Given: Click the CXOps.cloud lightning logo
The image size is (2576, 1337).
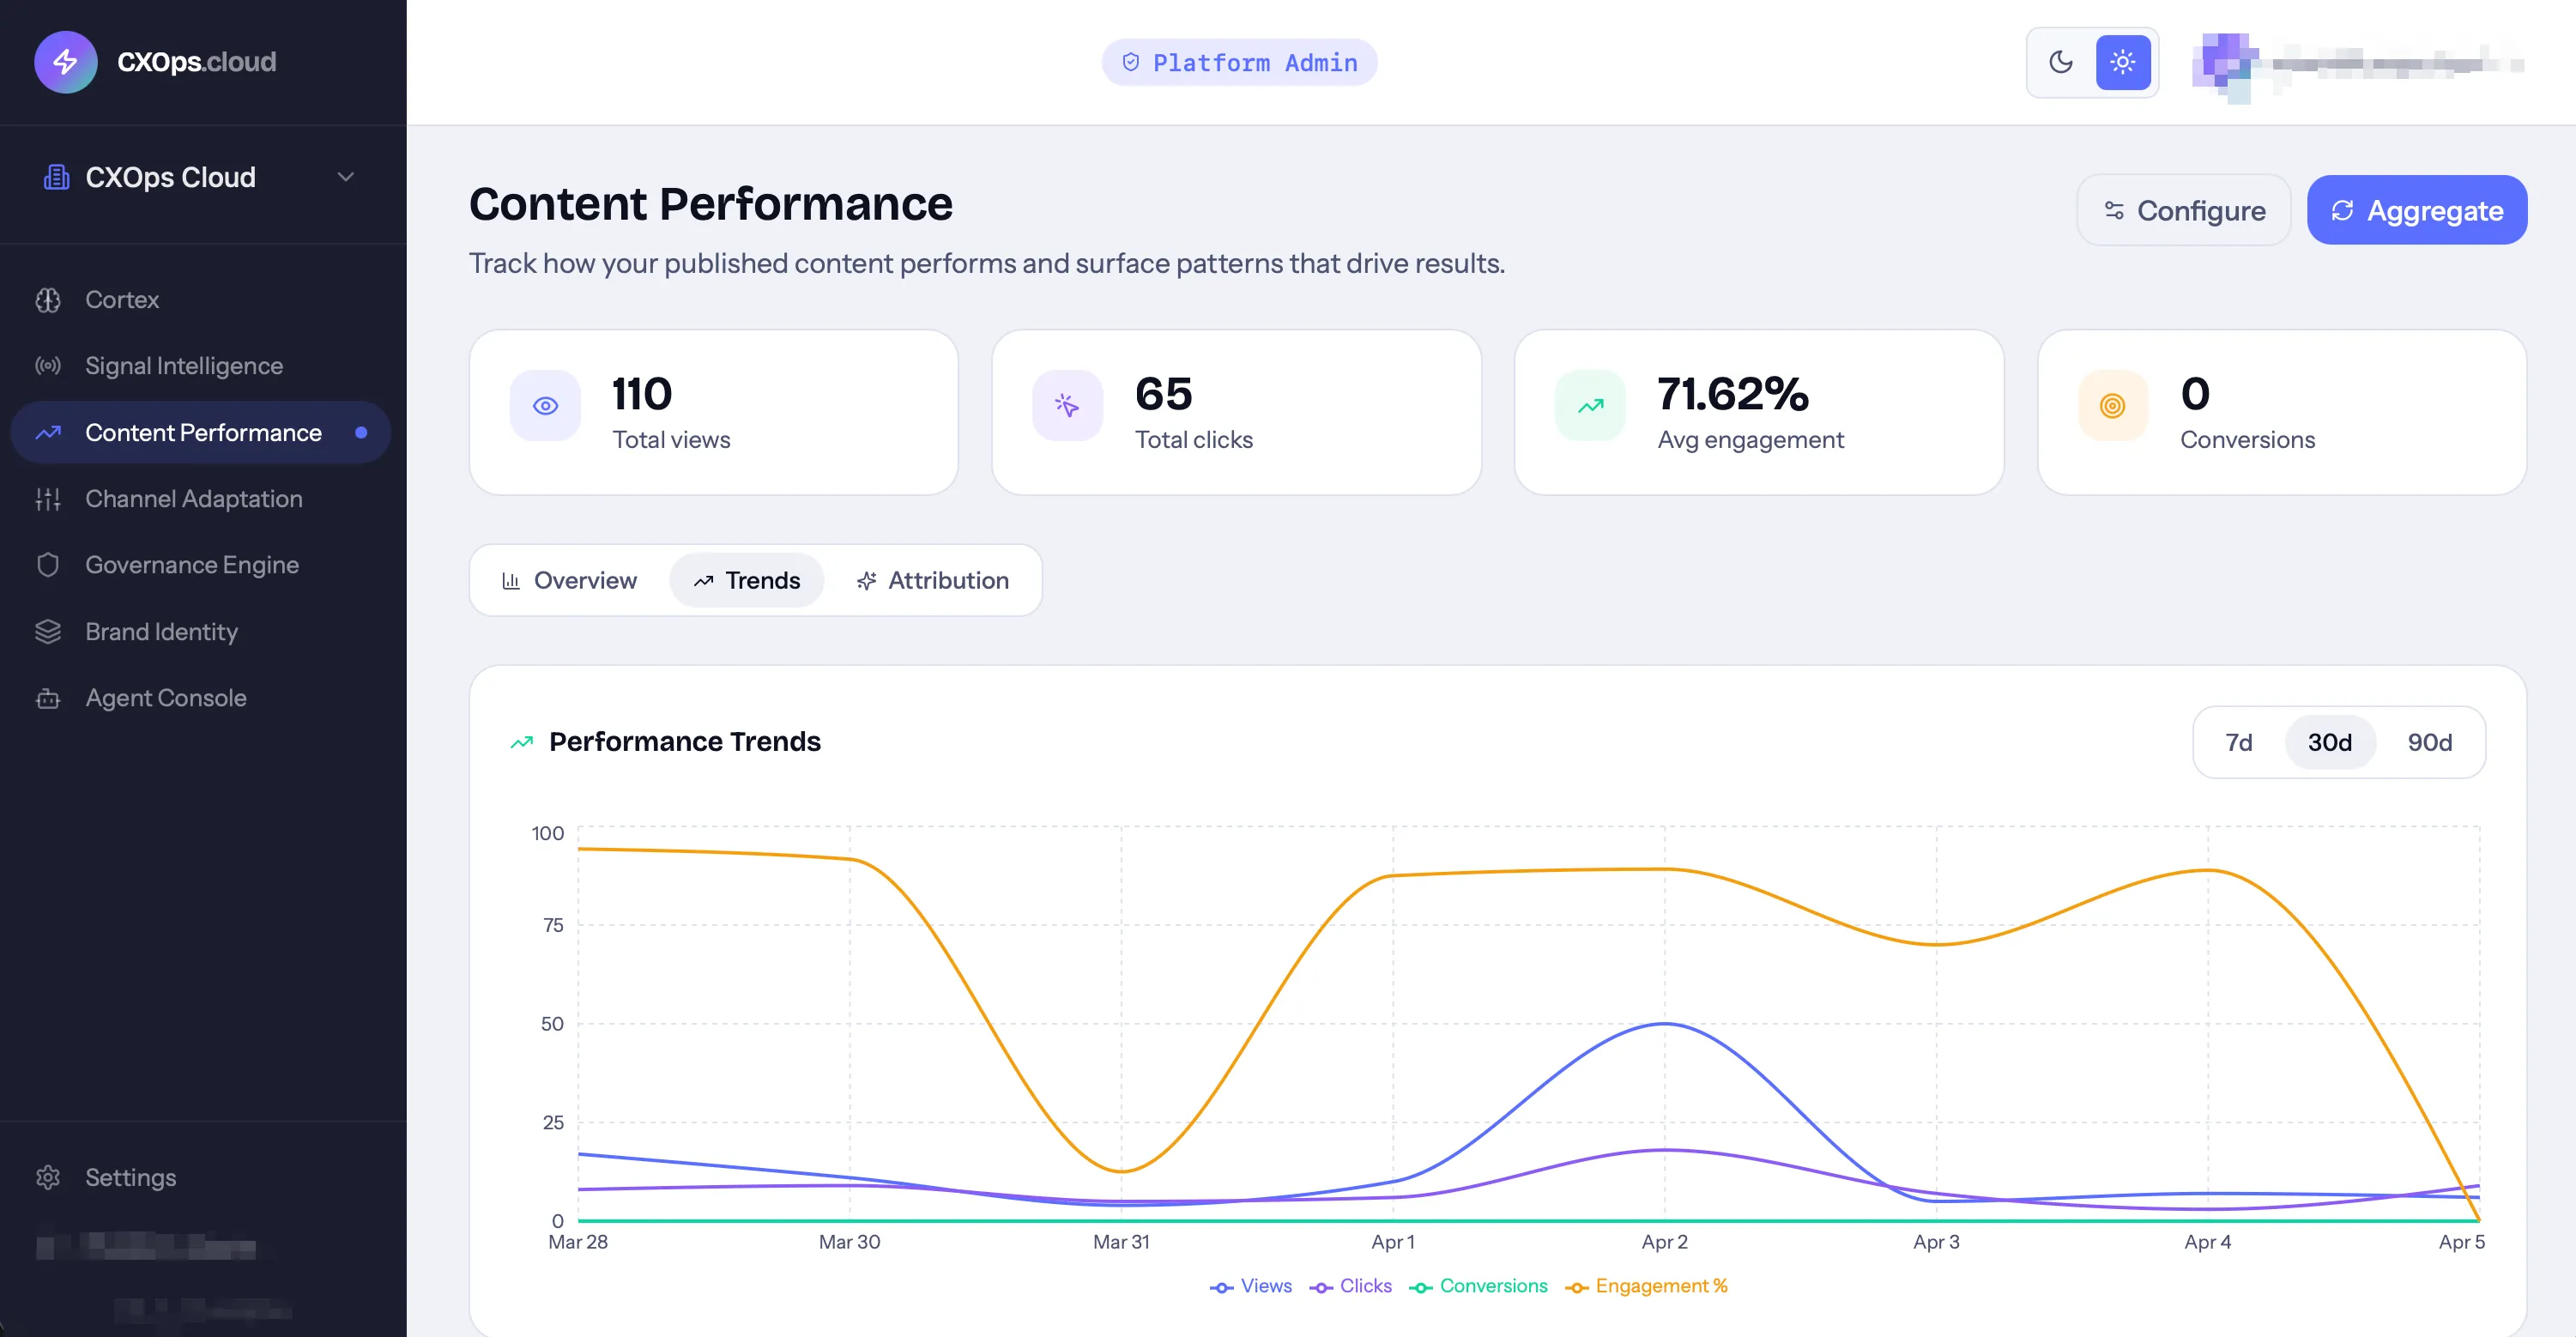Looking at the screenshot, I should click(x=66, y=62).
